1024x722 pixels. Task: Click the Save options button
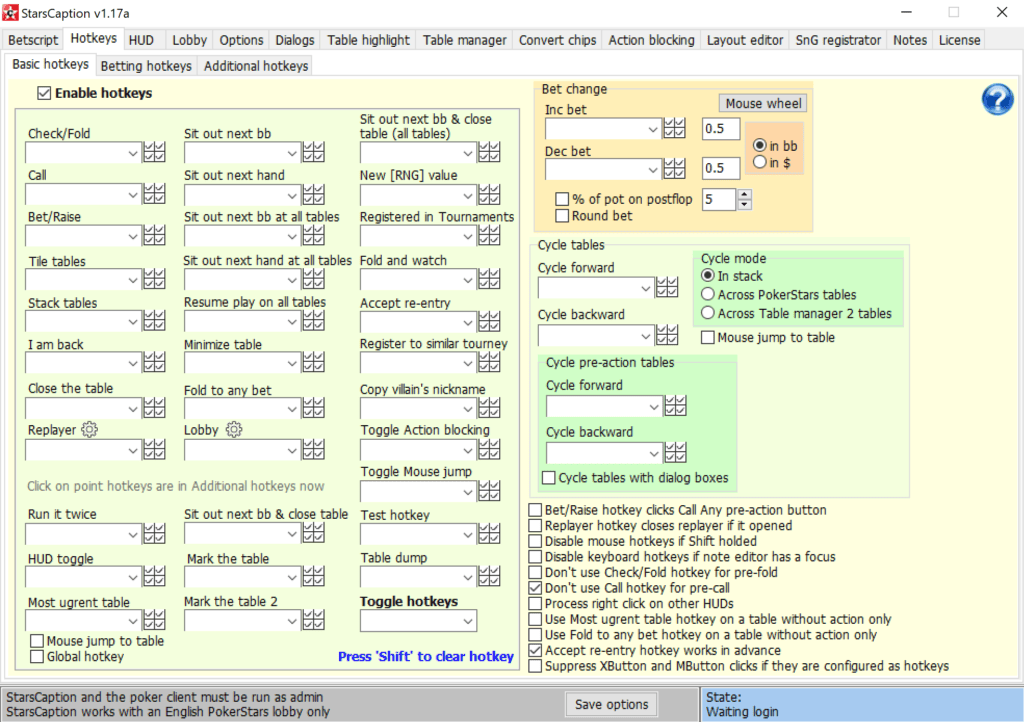tap(611, 704)
